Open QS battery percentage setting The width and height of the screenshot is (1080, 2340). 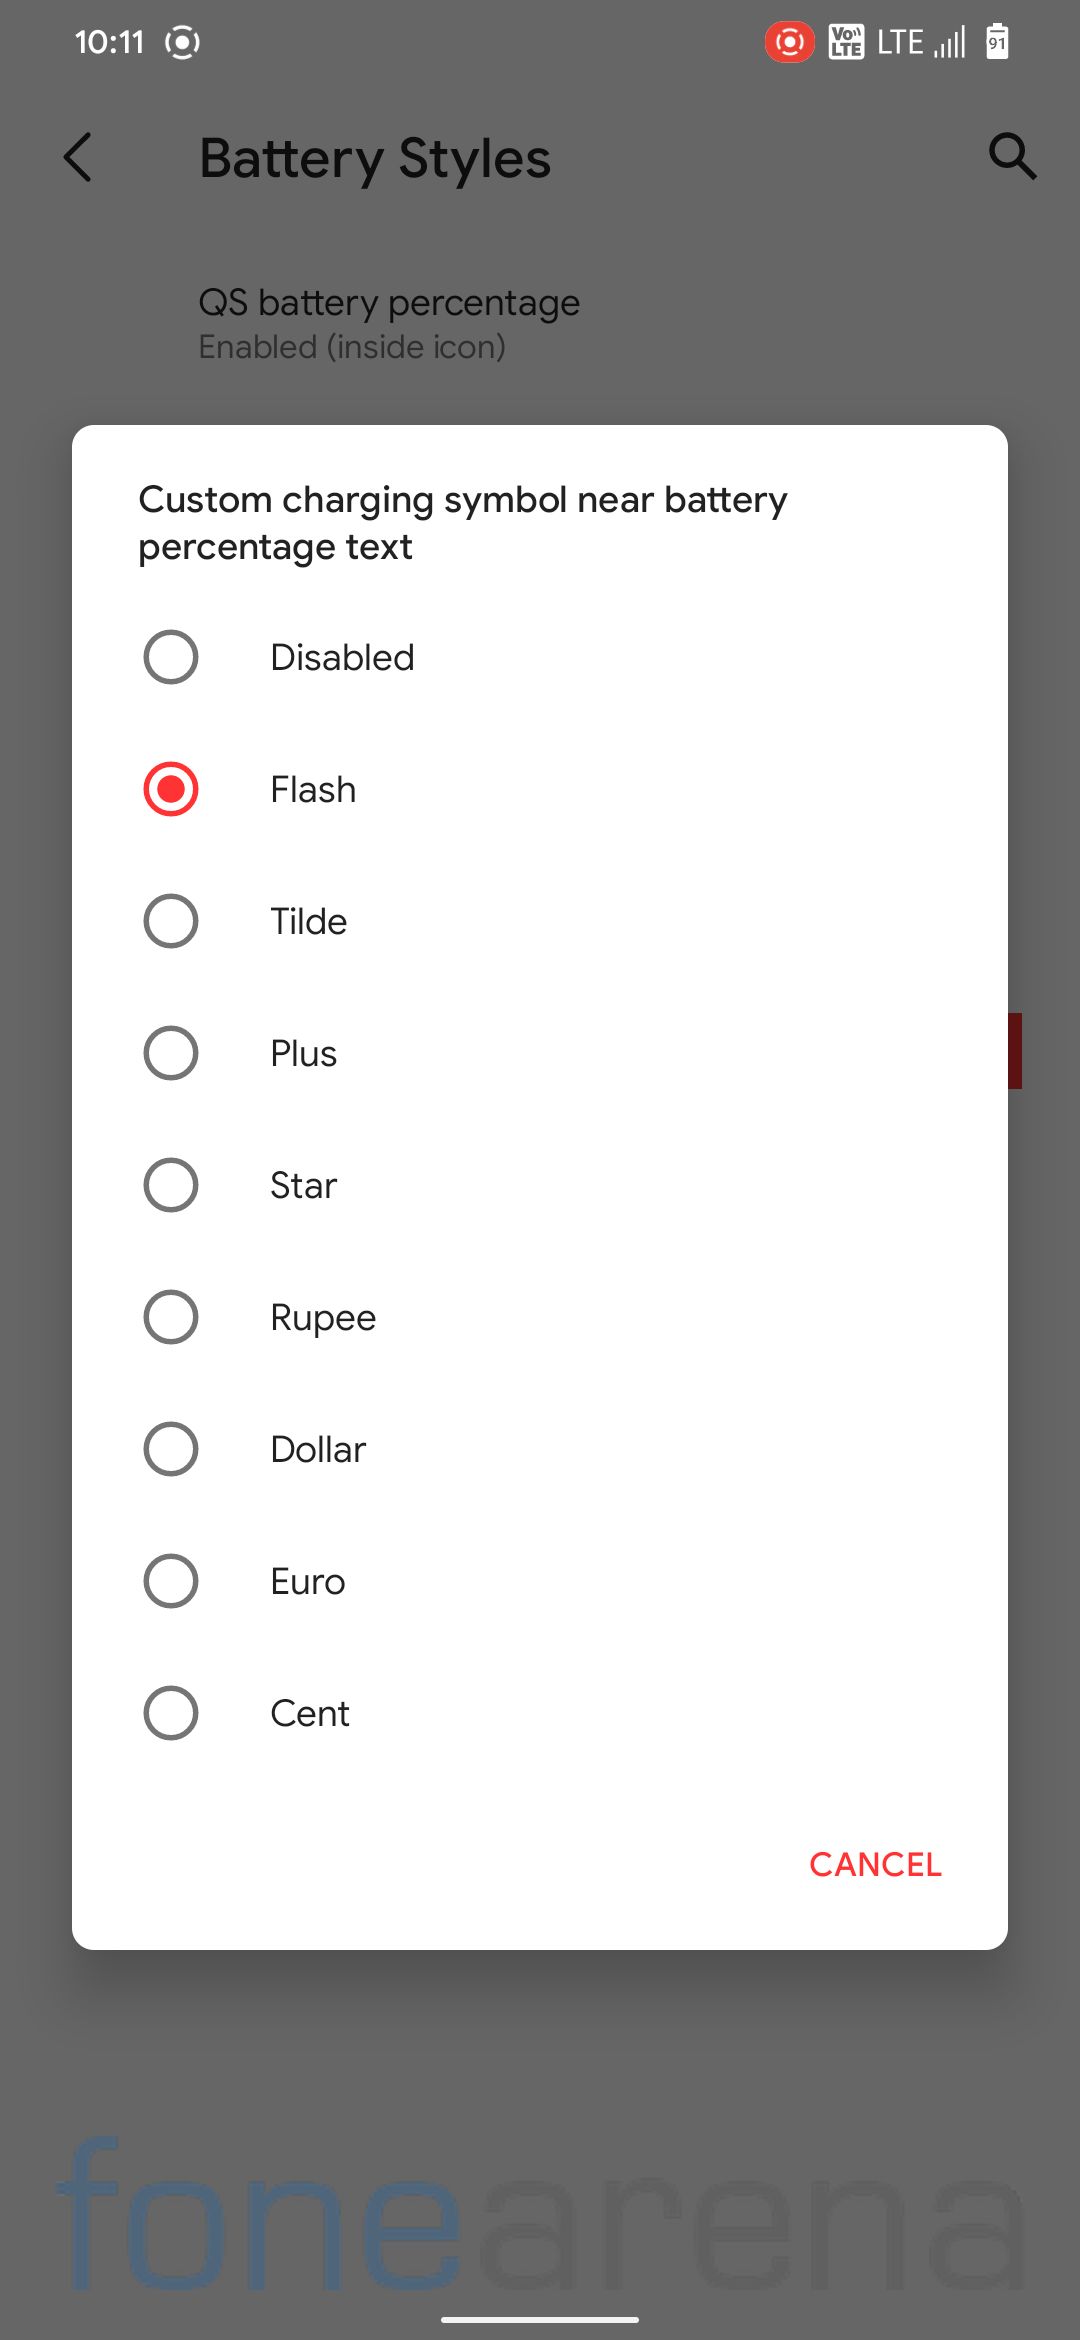coord(540,324)
